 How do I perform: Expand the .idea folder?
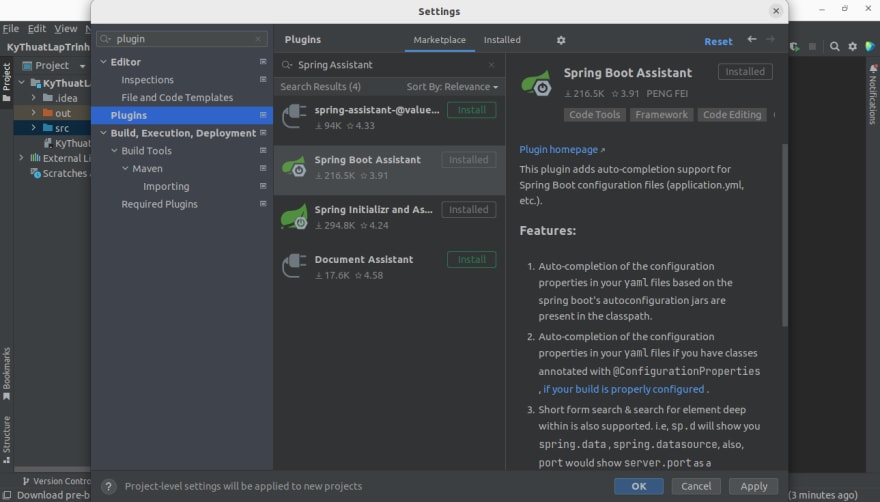tap(33, 98)
